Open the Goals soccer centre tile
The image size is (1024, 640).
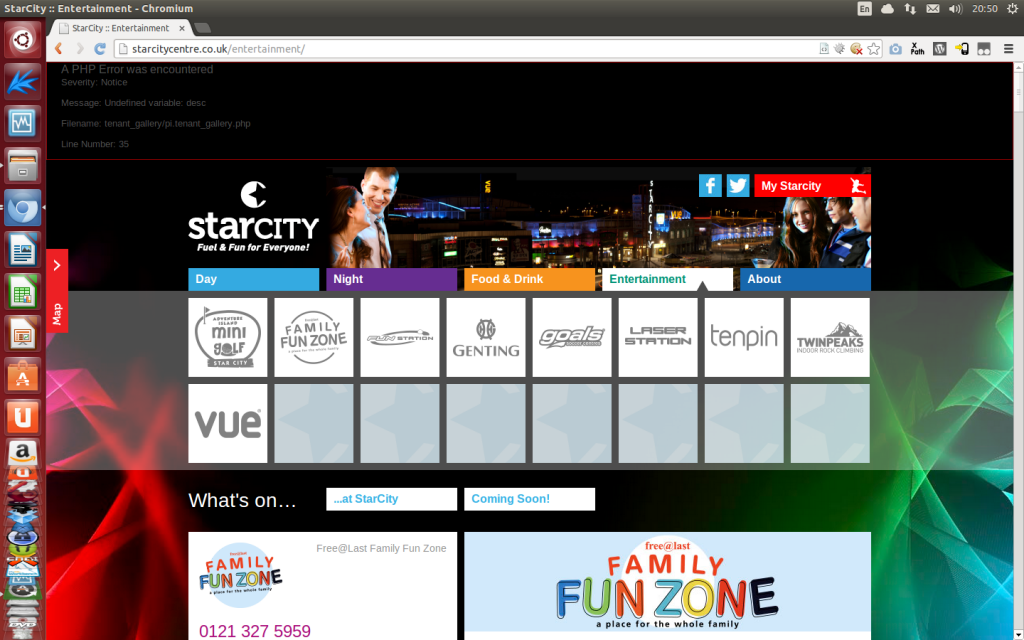tap(572, 337)
